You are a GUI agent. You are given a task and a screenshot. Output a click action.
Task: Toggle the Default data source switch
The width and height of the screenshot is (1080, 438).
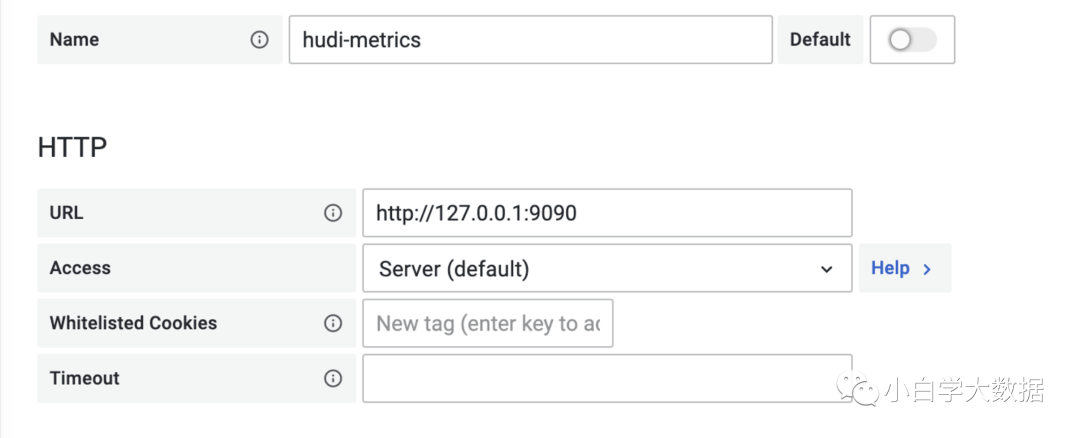tap(911, 40)
